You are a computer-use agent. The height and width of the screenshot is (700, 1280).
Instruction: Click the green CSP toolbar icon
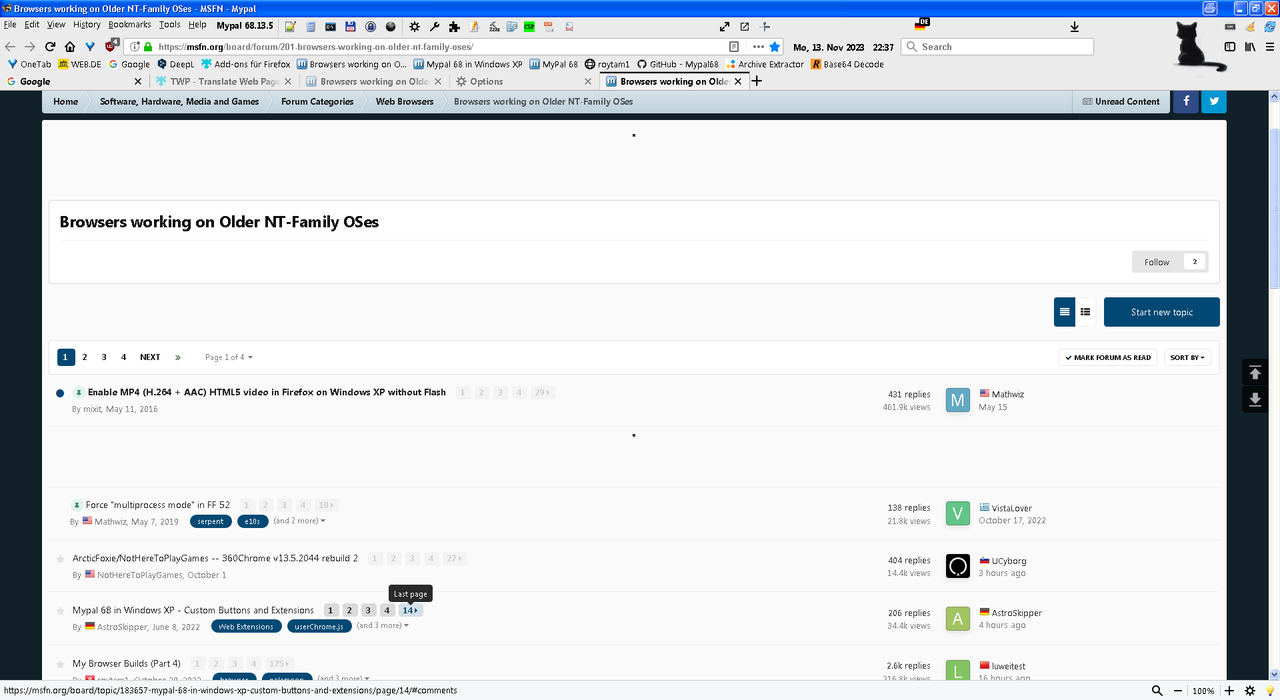pyautogui.click(x=529, y=26)
